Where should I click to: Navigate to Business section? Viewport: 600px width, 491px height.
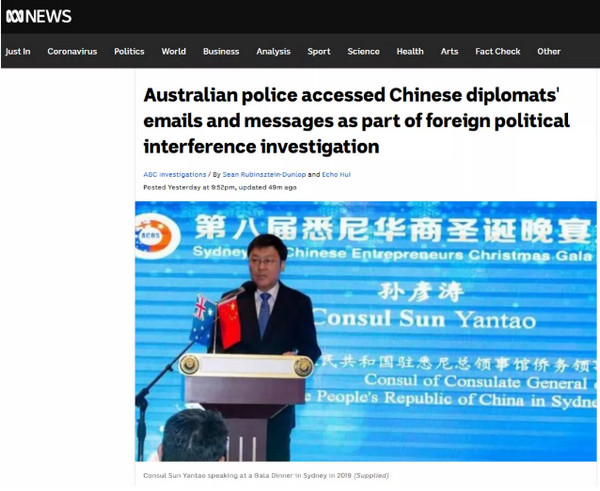coord(221,52)
